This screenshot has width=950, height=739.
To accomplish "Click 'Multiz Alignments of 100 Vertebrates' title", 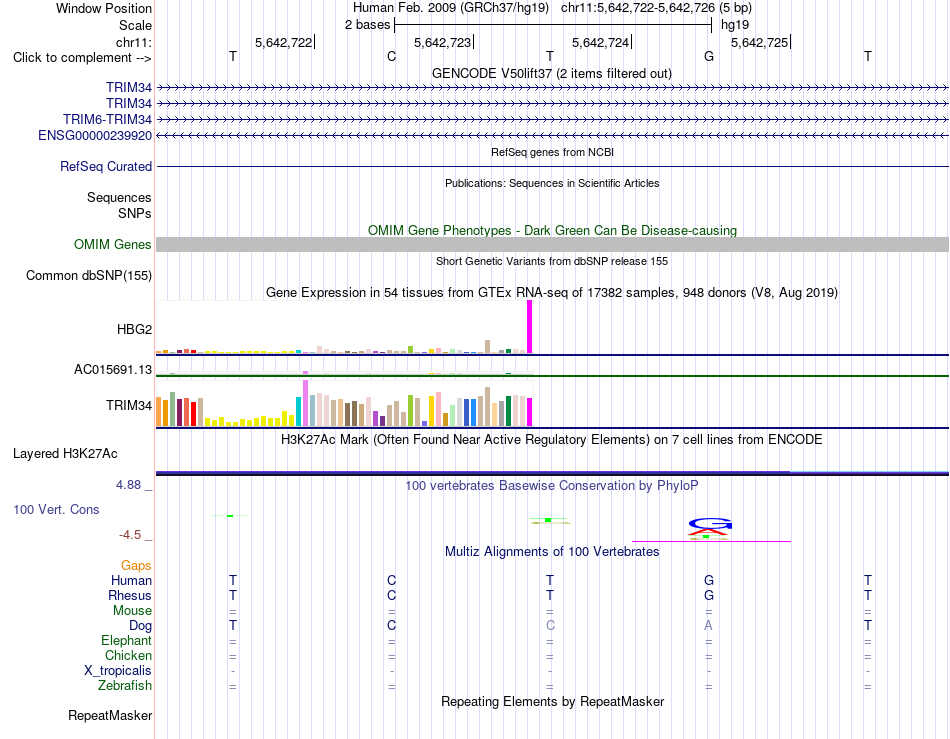I will coord(552,551).
